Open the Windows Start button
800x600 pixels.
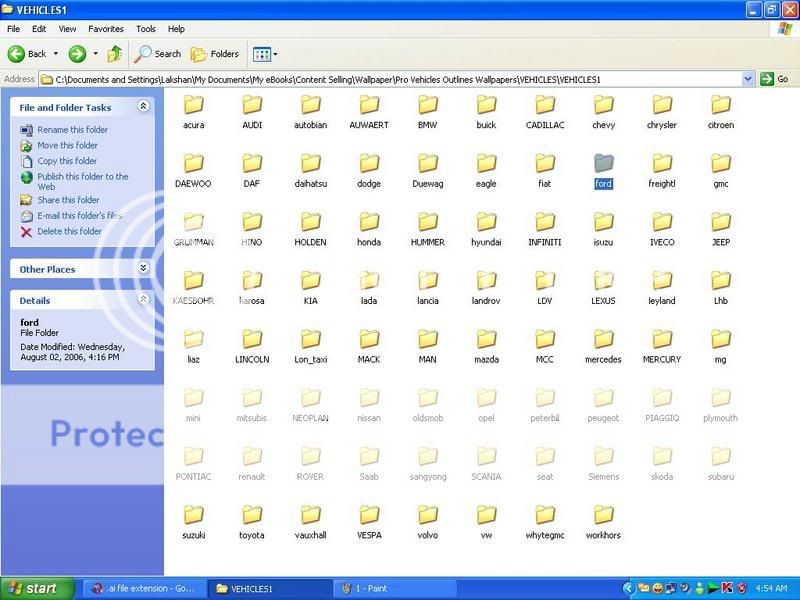(x=37, y=589)
